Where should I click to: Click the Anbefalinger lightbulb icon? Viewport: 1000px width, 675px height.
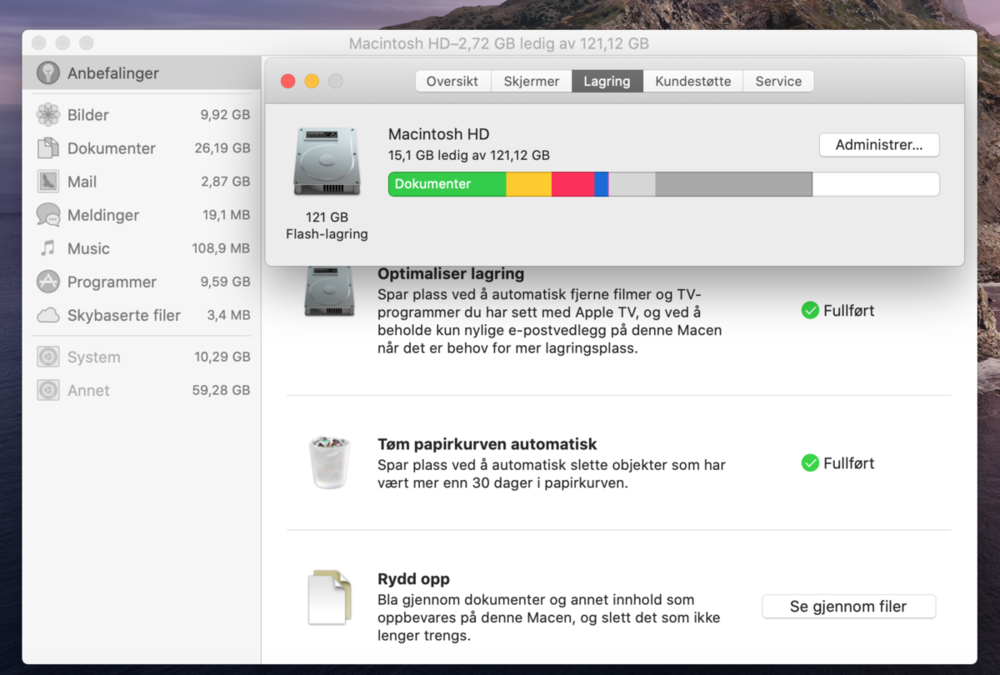pyautogui.click(x=48, y=73)
